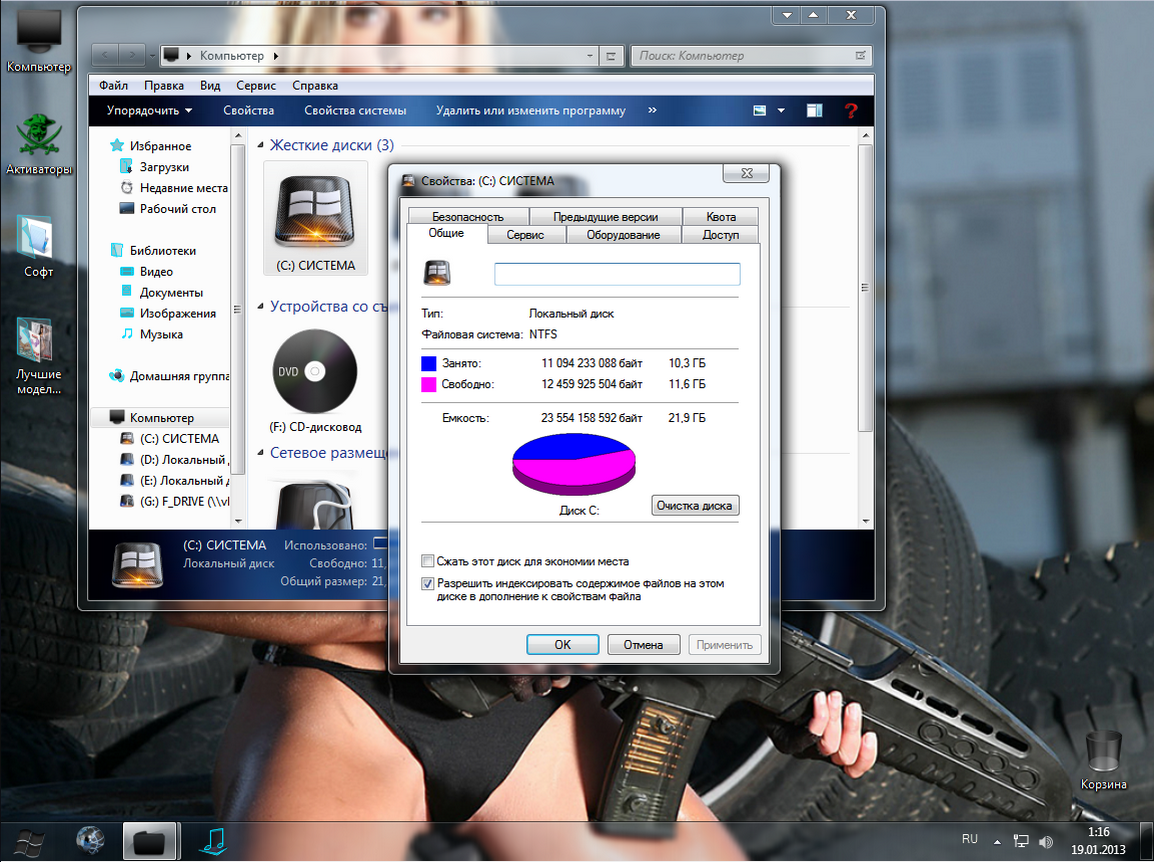
Task: Uncheck Разрешить индексировать содержимое checkbox
Action: pos(428,584)
